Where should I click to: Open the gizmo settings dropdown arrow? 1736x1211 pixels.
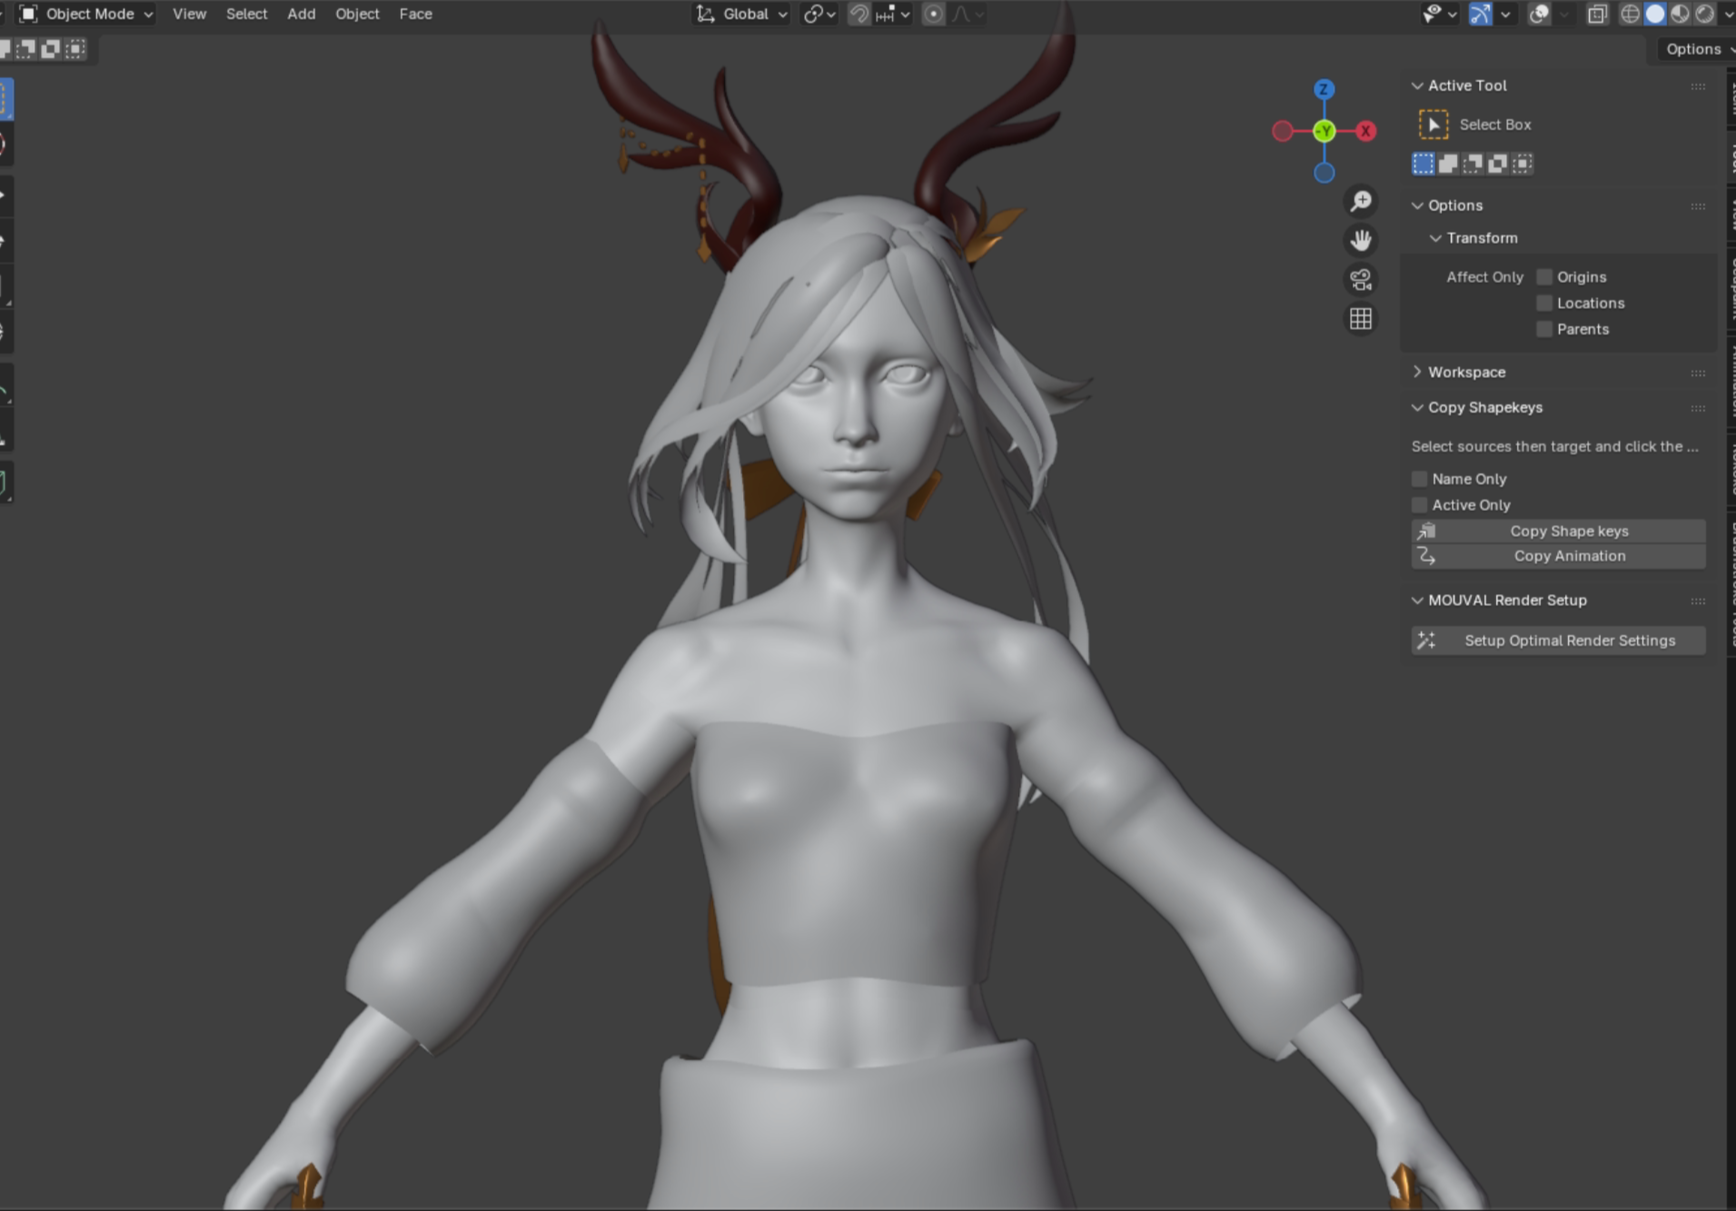click(1506, 14)
